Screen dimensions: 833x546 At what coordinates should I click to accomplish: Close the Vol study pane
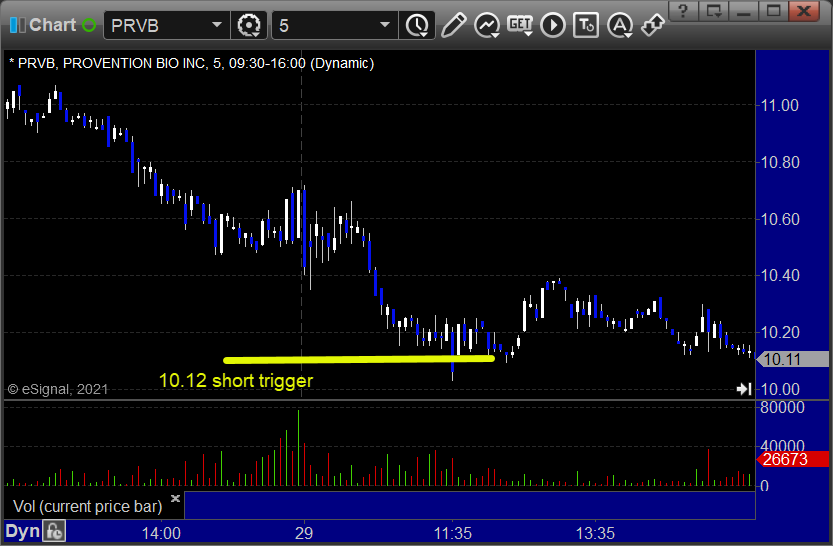coord(176,498)
